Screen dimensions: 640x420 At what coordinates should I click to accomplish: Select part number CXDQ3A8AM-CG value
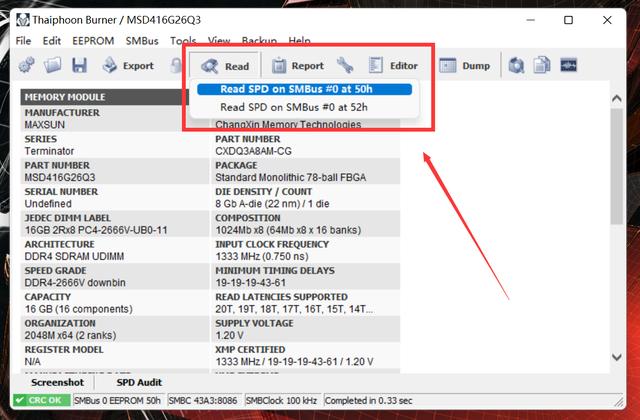(x=253, y=151)
